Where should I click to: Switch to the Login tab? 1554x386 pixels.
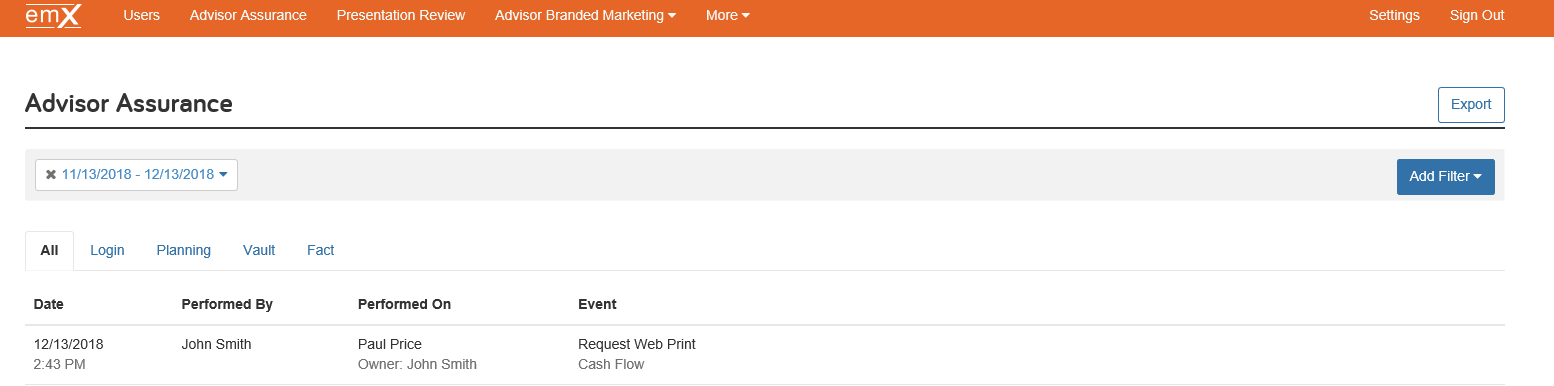pyautogui.click(x=107, y=251)
